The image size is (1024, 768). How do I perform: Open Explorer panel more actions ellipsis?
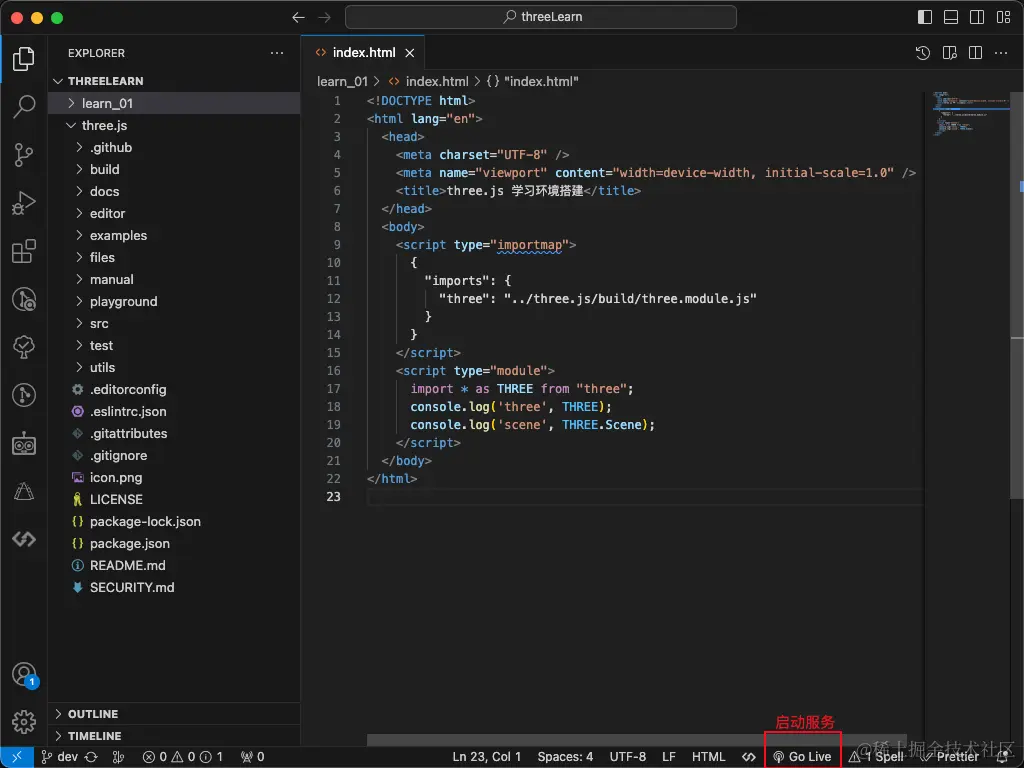point(277,53)
